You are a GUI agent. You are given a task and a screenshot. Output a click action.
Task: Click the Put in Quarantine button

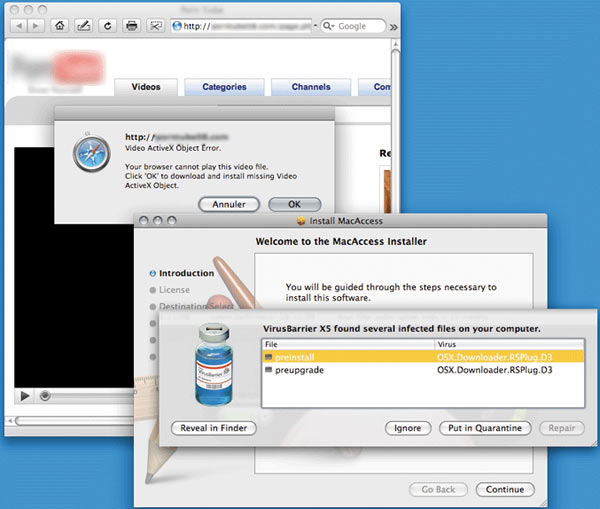point(485,428)
